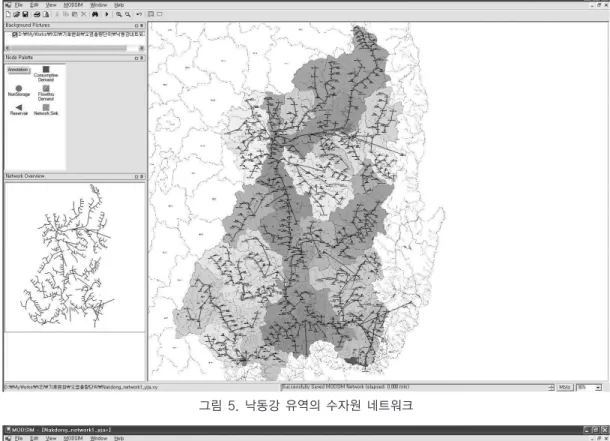Select the NonStorage node icon
Viewport: 610px width, 441px height.
click(x=19, y=88)
